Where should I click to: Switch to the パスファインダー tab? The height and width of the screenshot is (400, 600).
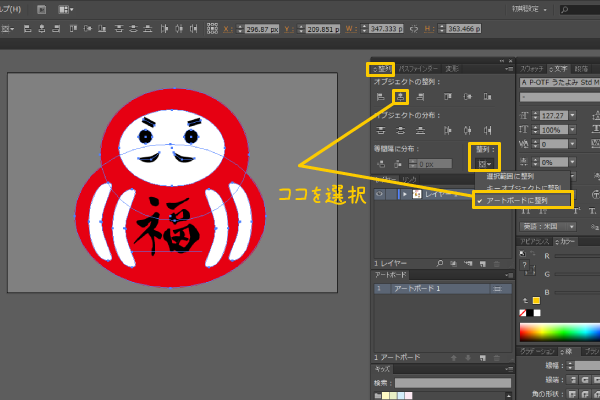(418, 69)
